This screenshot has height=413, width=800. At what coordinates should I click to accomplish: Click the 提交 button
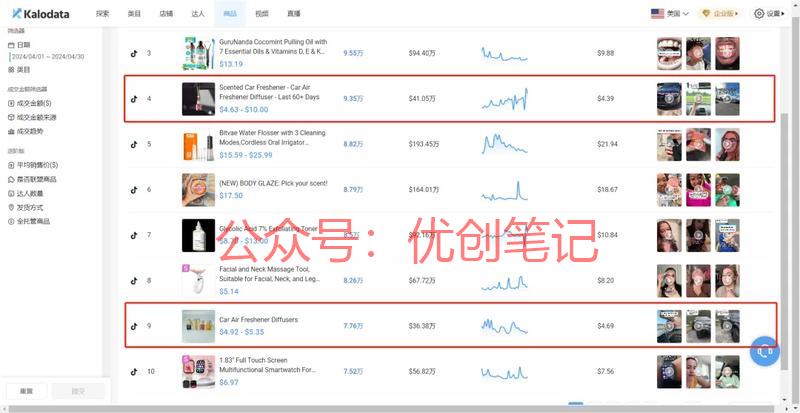[78, 391]
